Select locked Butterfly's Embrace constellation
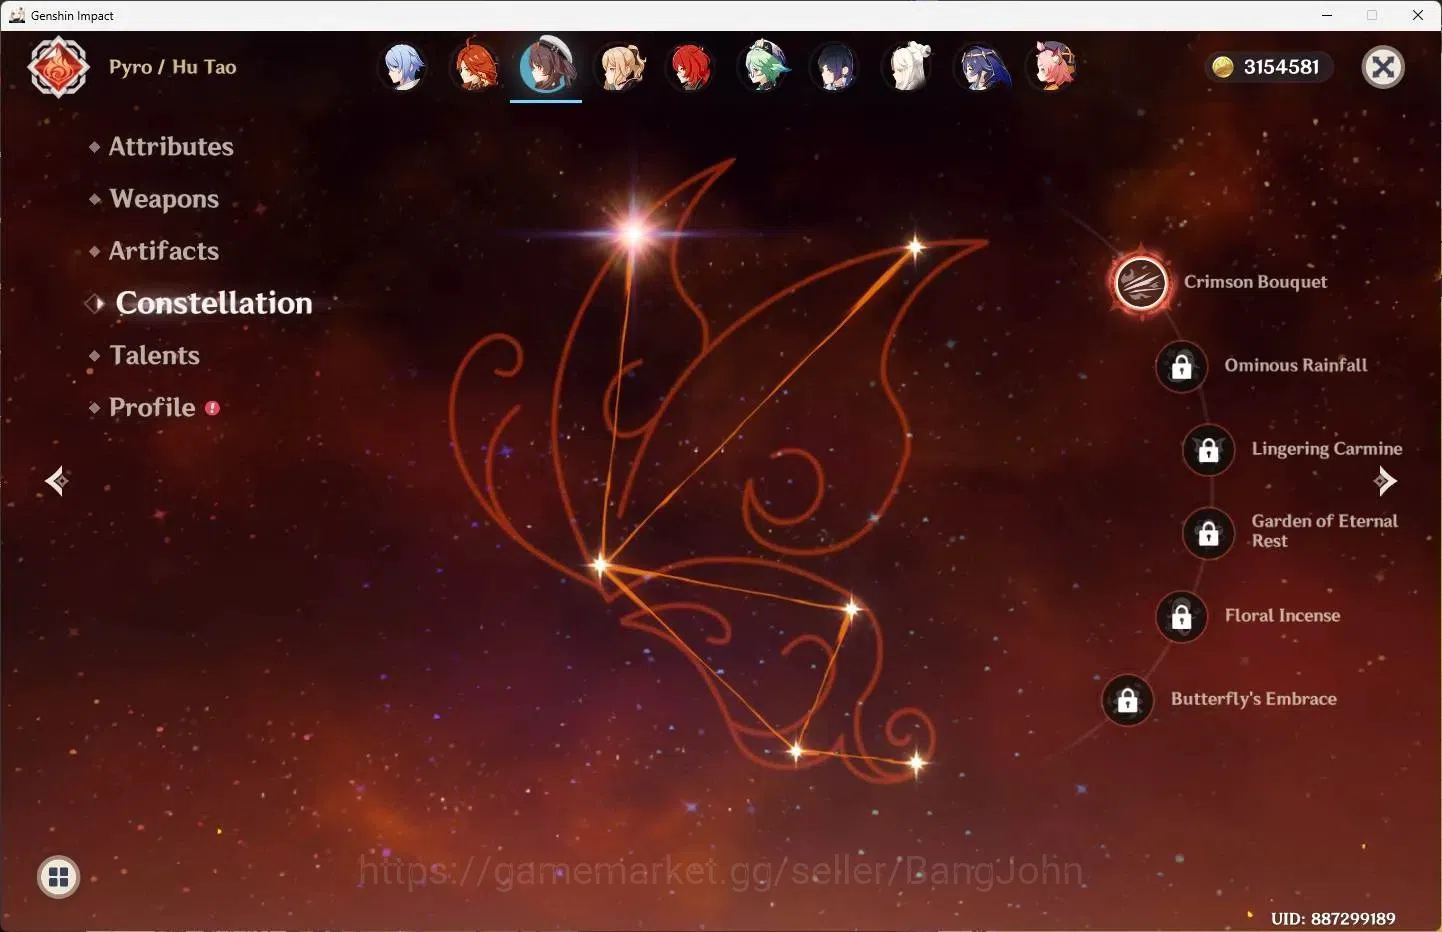Screen dimensions: 1442x932 (1128, 700)
